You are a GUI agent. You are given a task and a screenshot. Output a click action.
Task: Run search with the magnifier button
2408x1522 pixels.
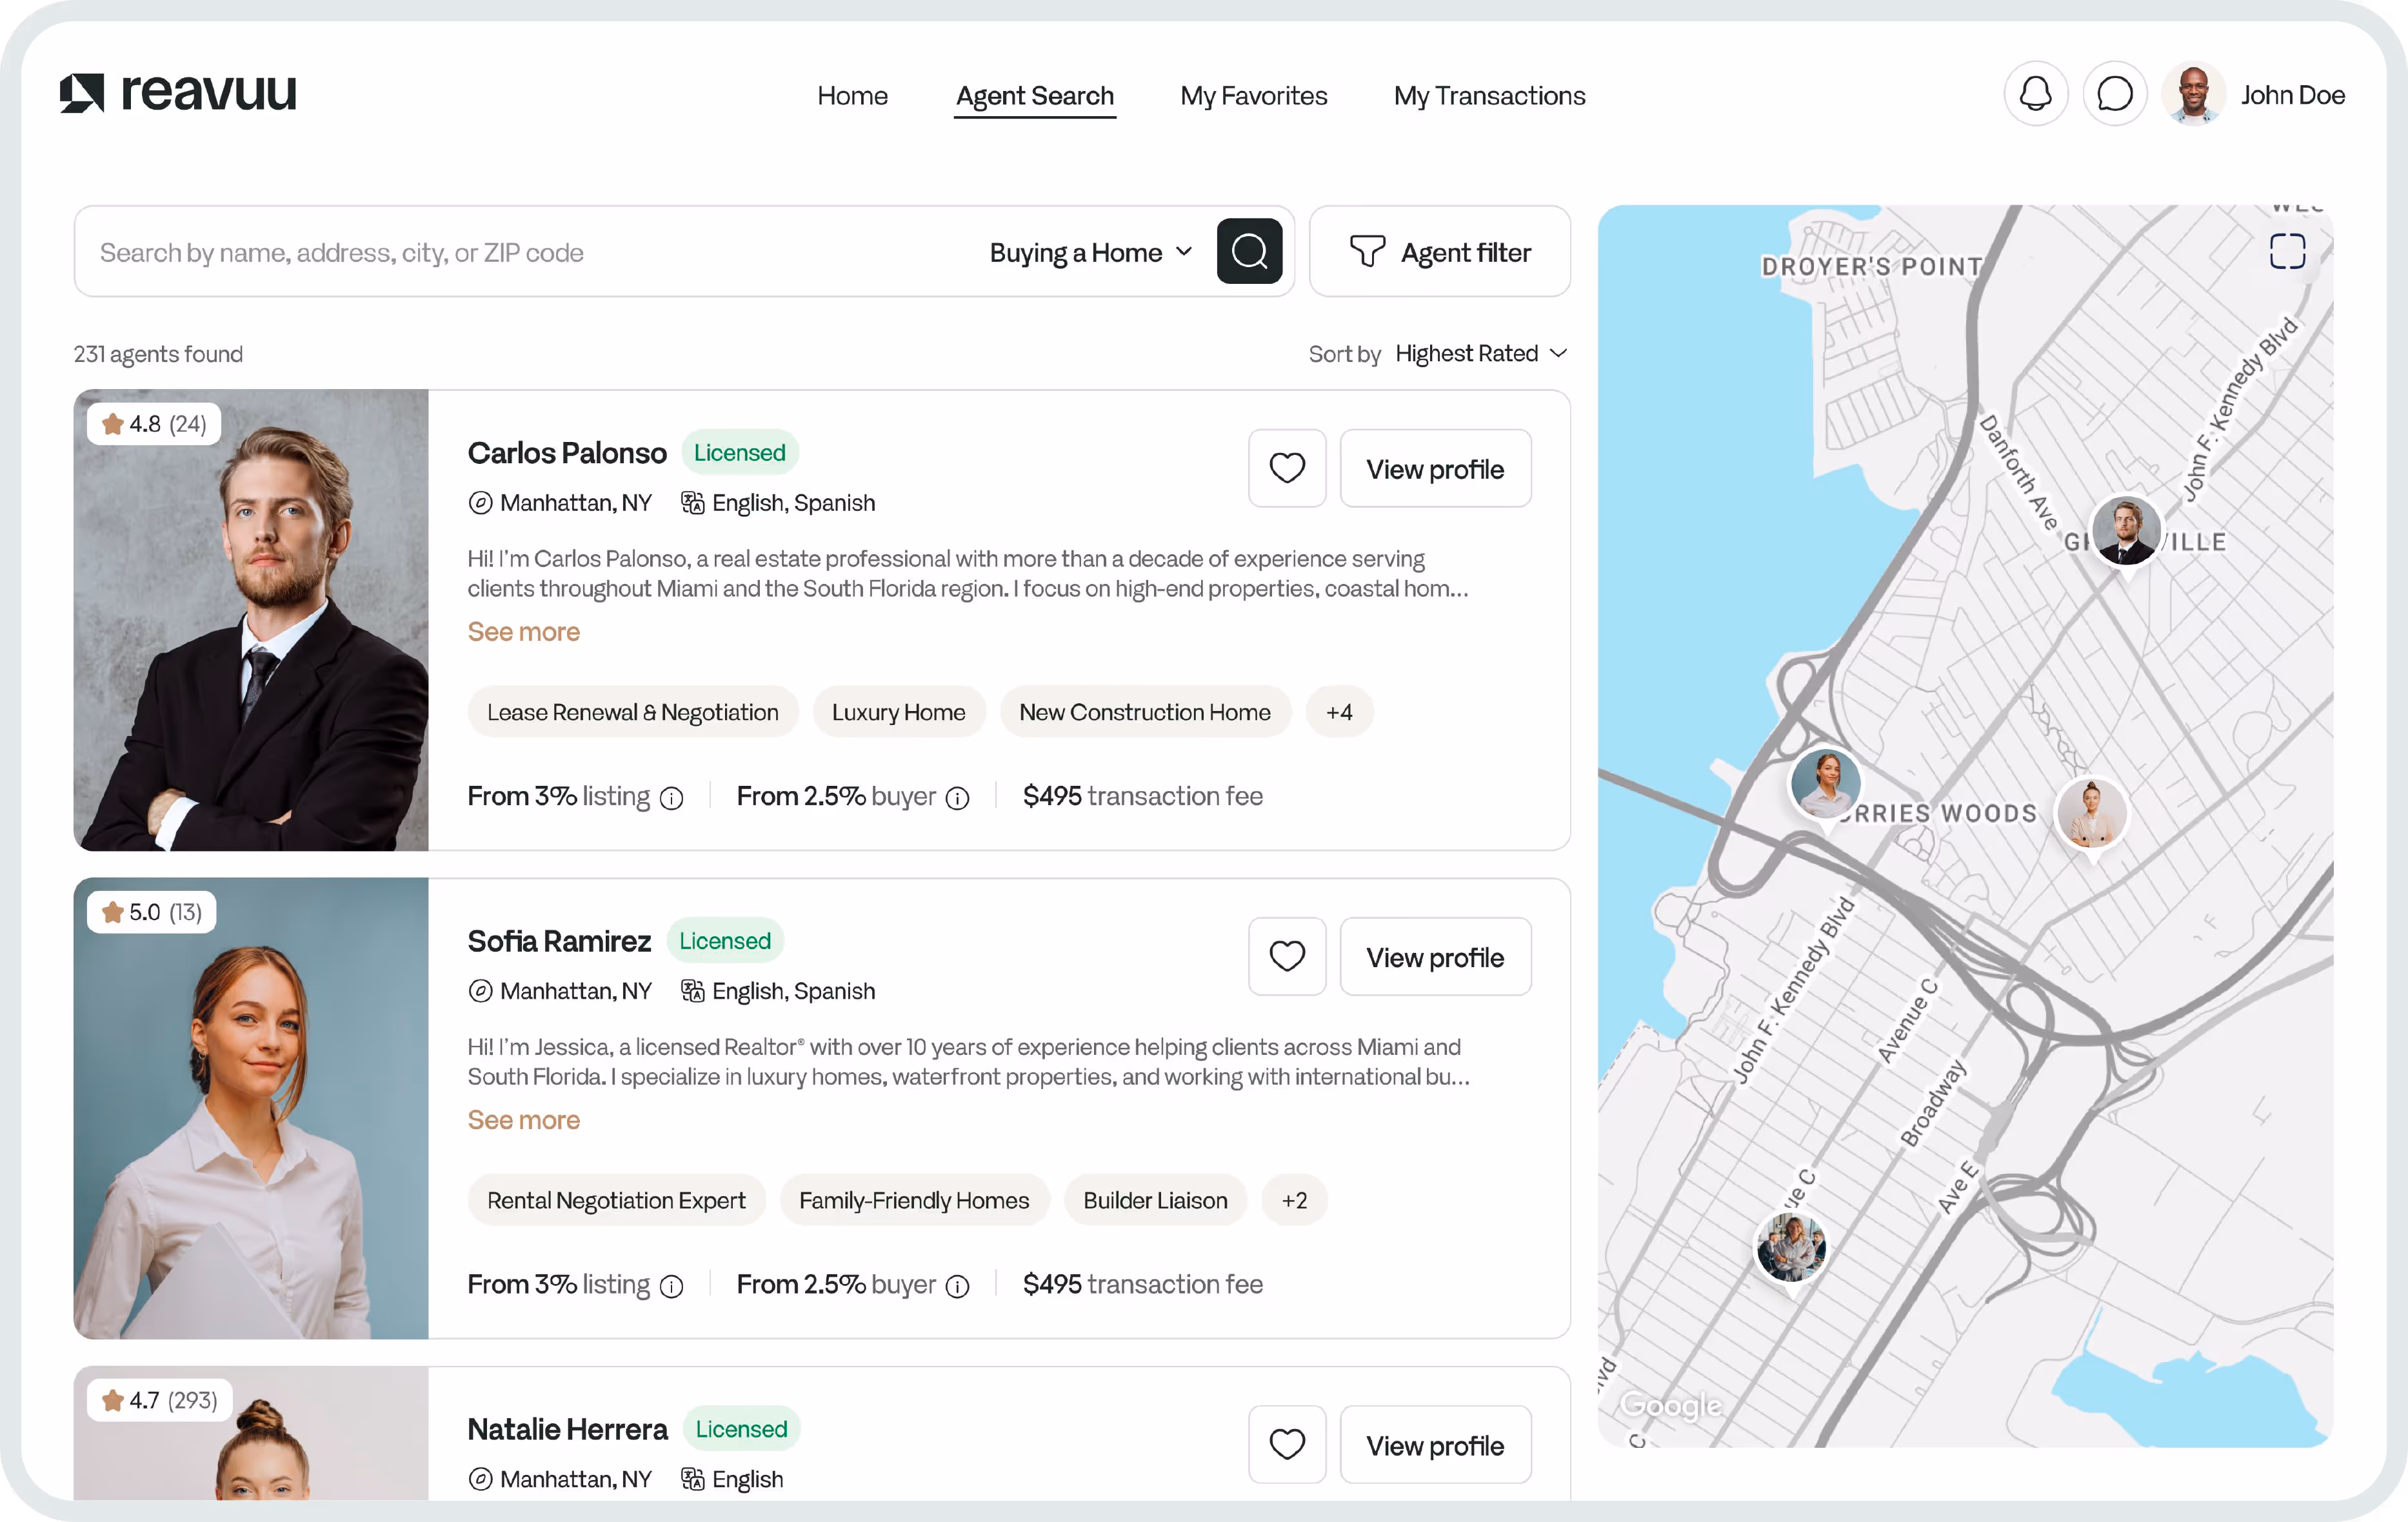point(1249,252)
